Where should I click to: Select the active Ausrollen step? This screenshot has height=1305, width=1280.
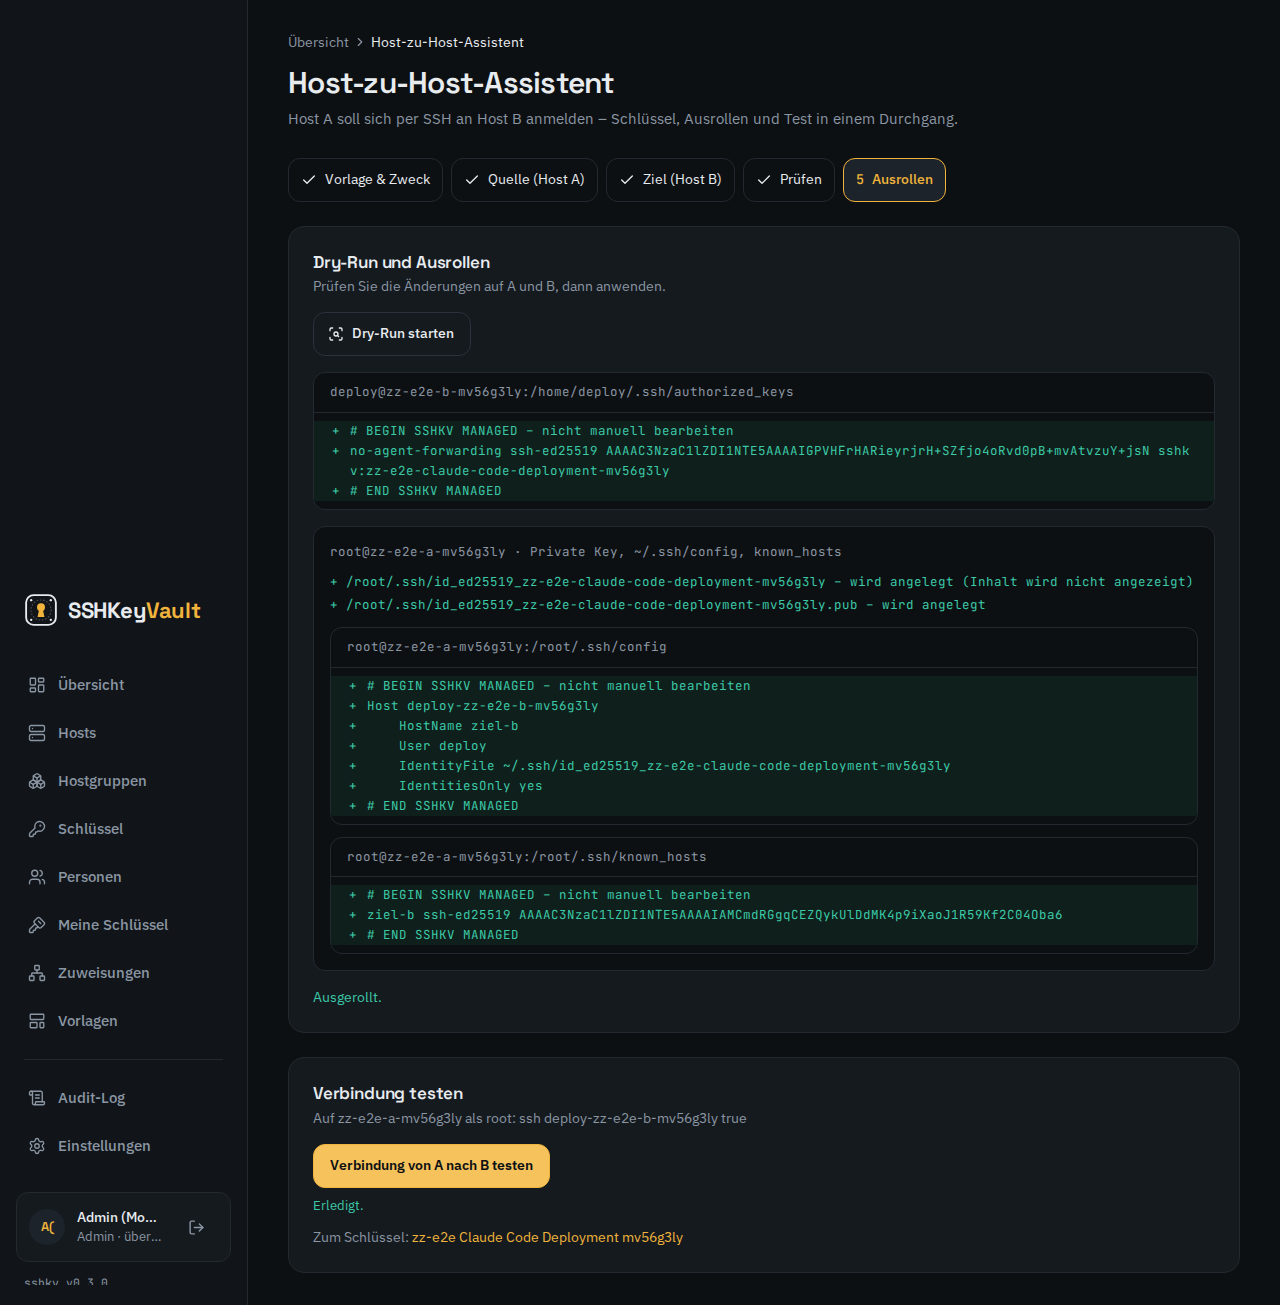(x=894, y=180)
